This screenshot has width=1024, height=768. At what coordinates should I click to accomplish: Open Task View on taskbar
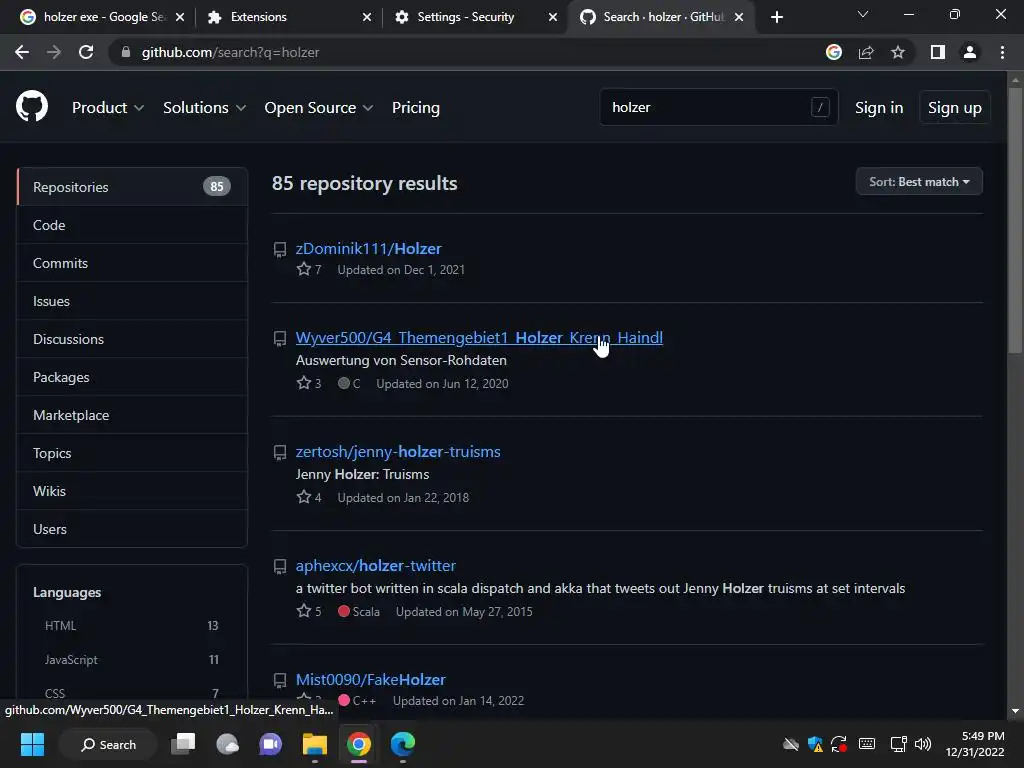tap(183, 744)
